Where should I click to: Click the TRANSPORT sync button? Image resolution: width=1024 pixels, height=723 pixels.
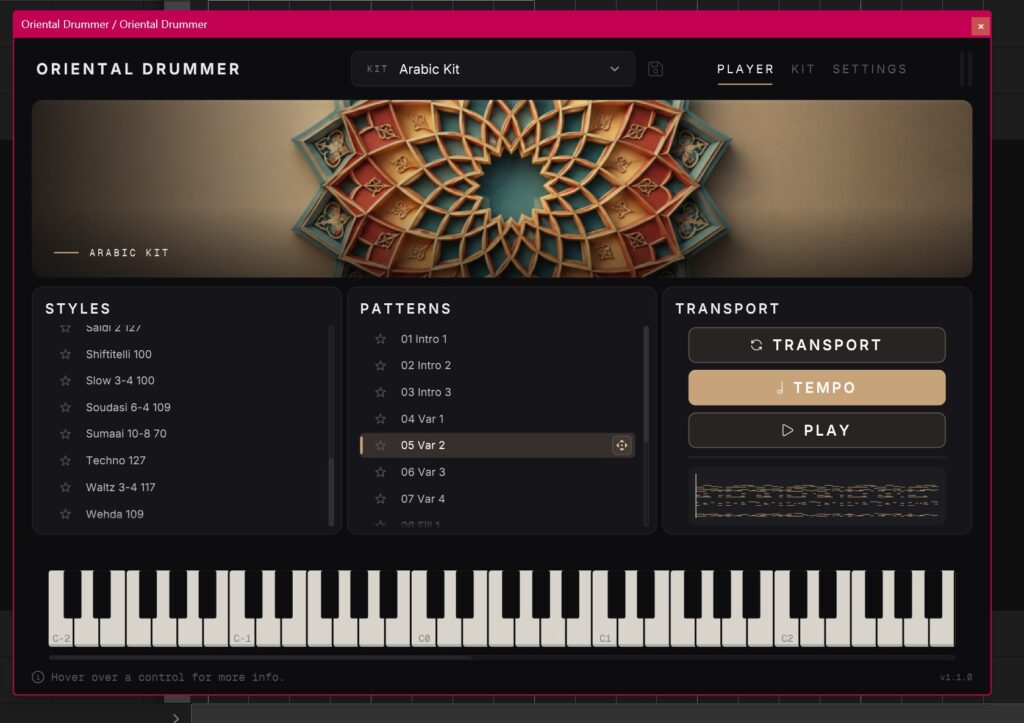point(816,345)
